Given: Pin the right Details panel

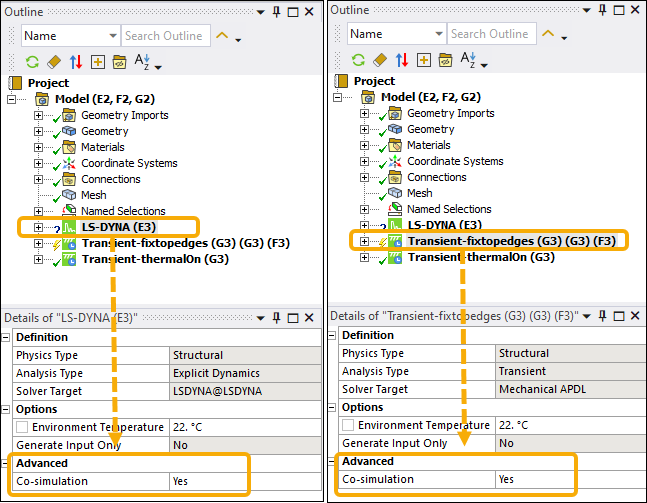Looking at the screenshot, I should pos(602,316).
